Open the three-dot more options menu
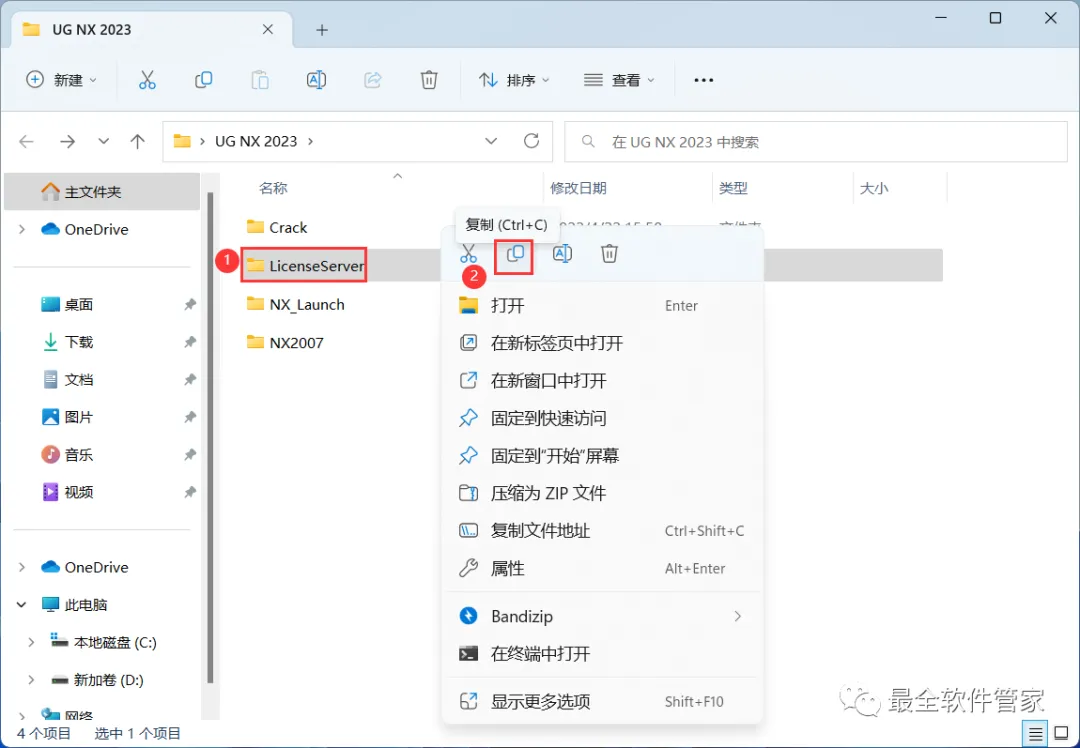1080x748 pixels. click(x=703, y=80)
